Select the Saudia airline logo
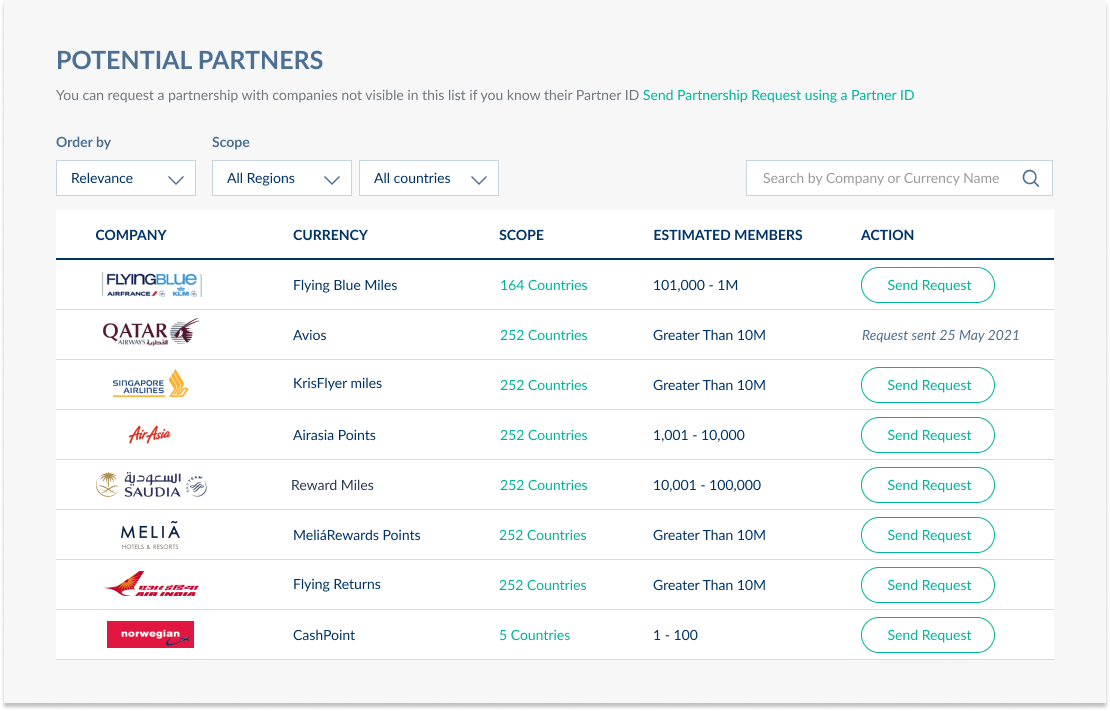Image resolution: width=1110 pixels, height=711 pixels. point(150,484)
